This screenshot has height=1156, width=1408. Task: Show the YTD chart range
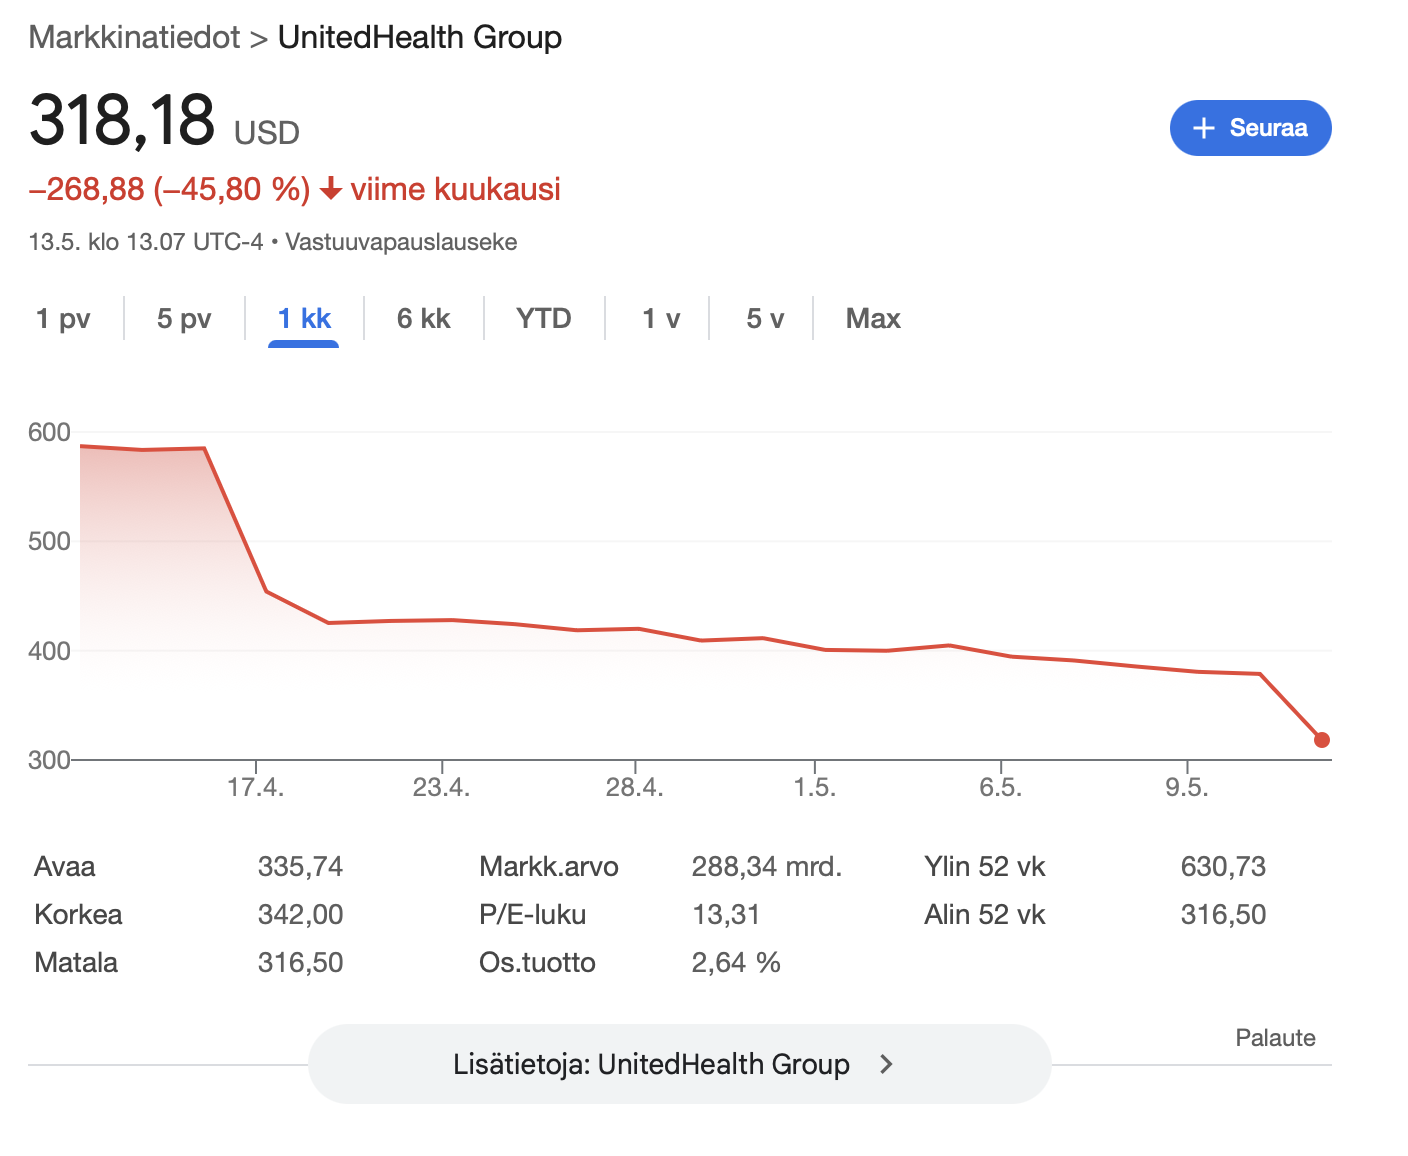pyautogui.click(x=544, y=318)
